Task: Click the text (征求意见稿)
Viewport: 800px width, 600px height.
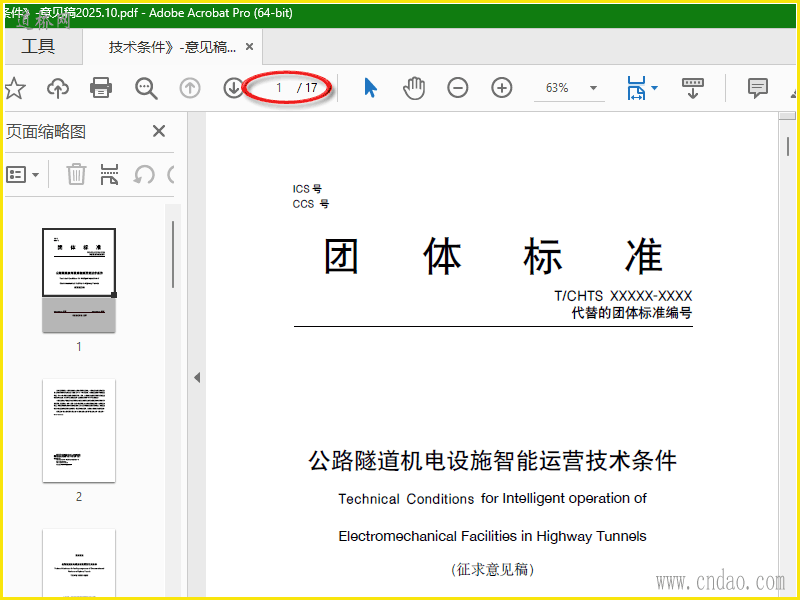Action: (x=492, y=569)
